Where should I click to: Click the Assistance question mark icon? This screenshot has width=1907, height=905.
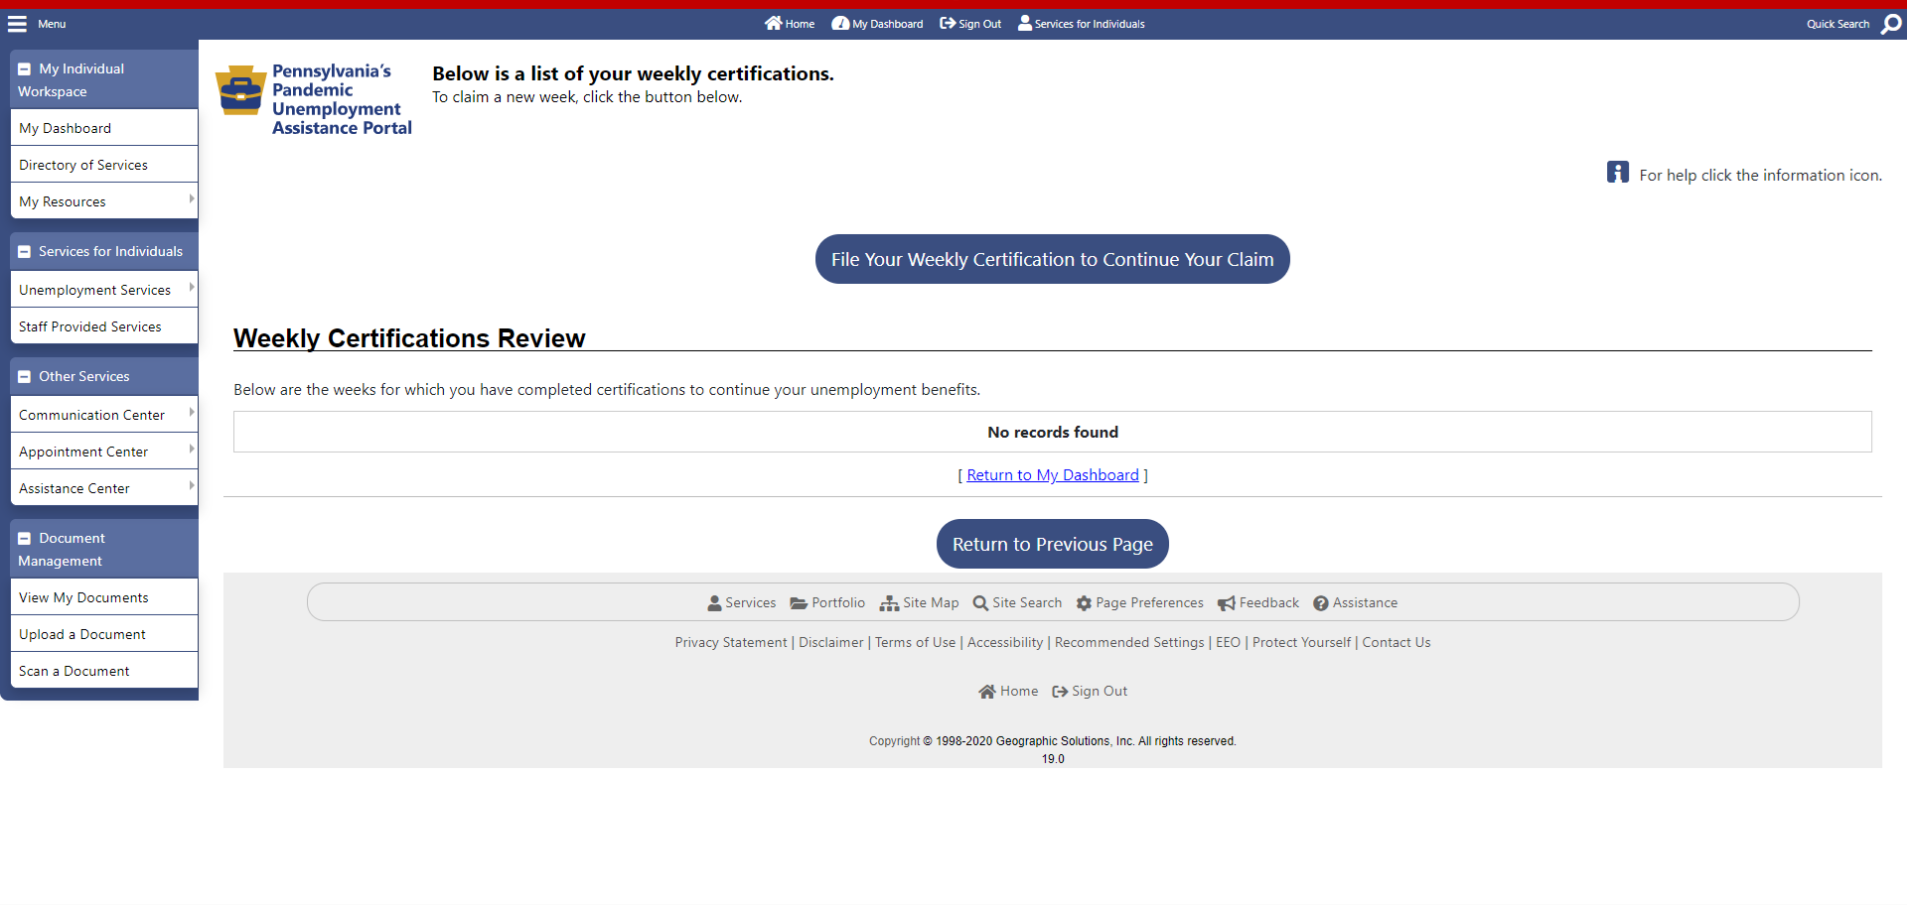click(1321, 603)
